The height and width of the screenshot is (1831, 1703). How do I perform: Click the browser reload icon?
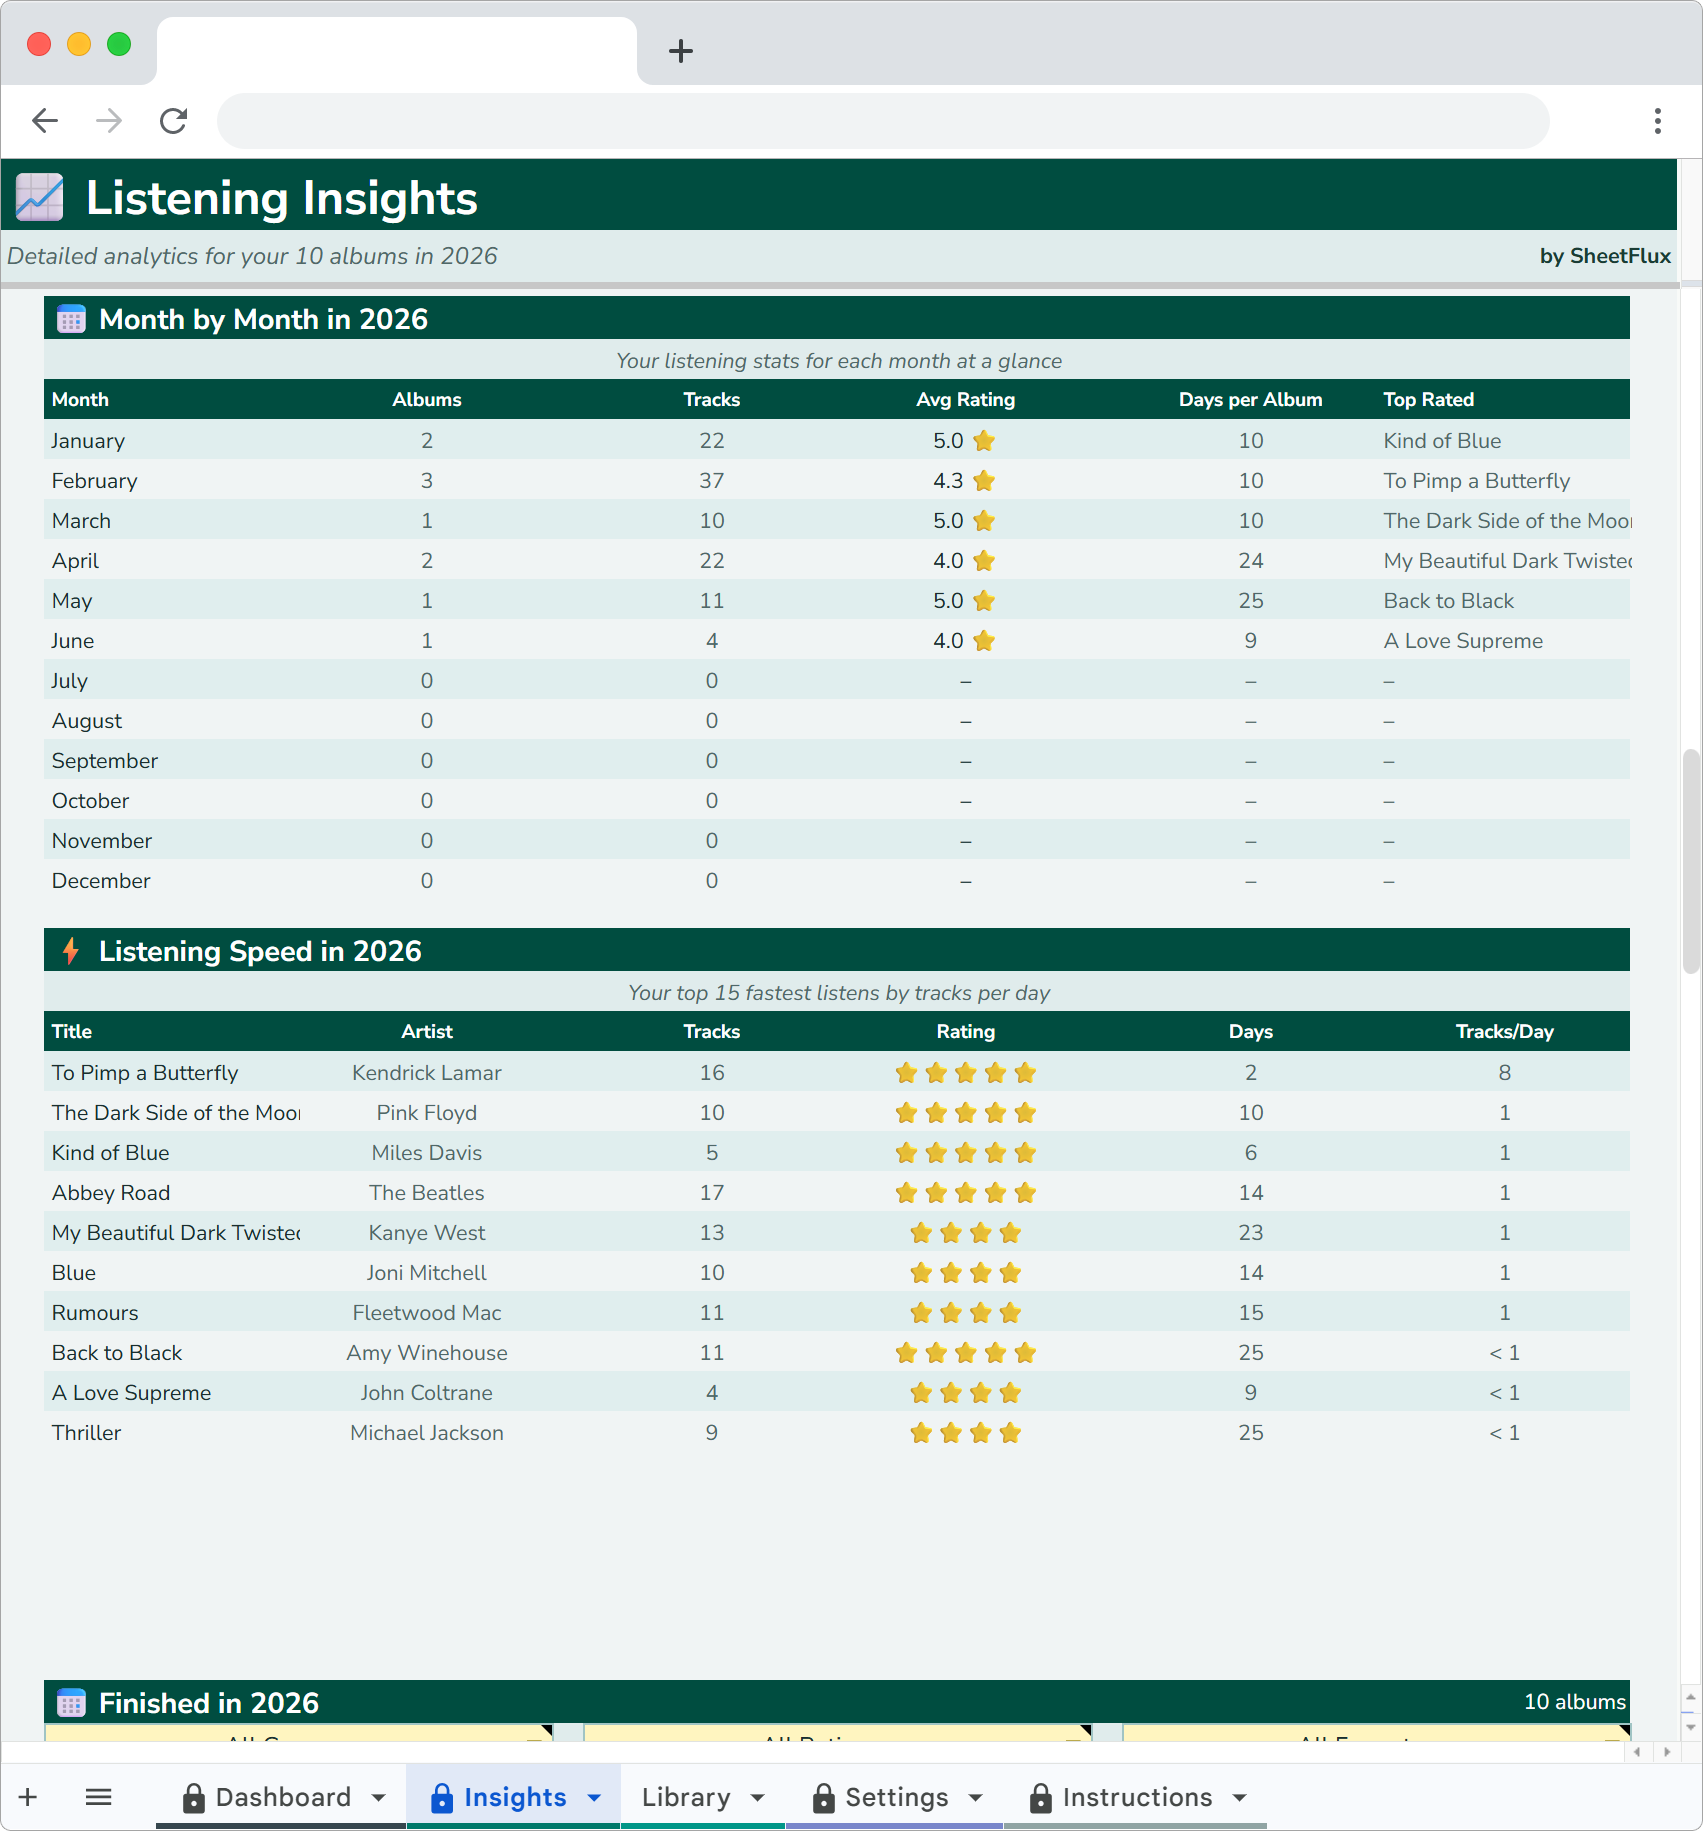(173, 120)
